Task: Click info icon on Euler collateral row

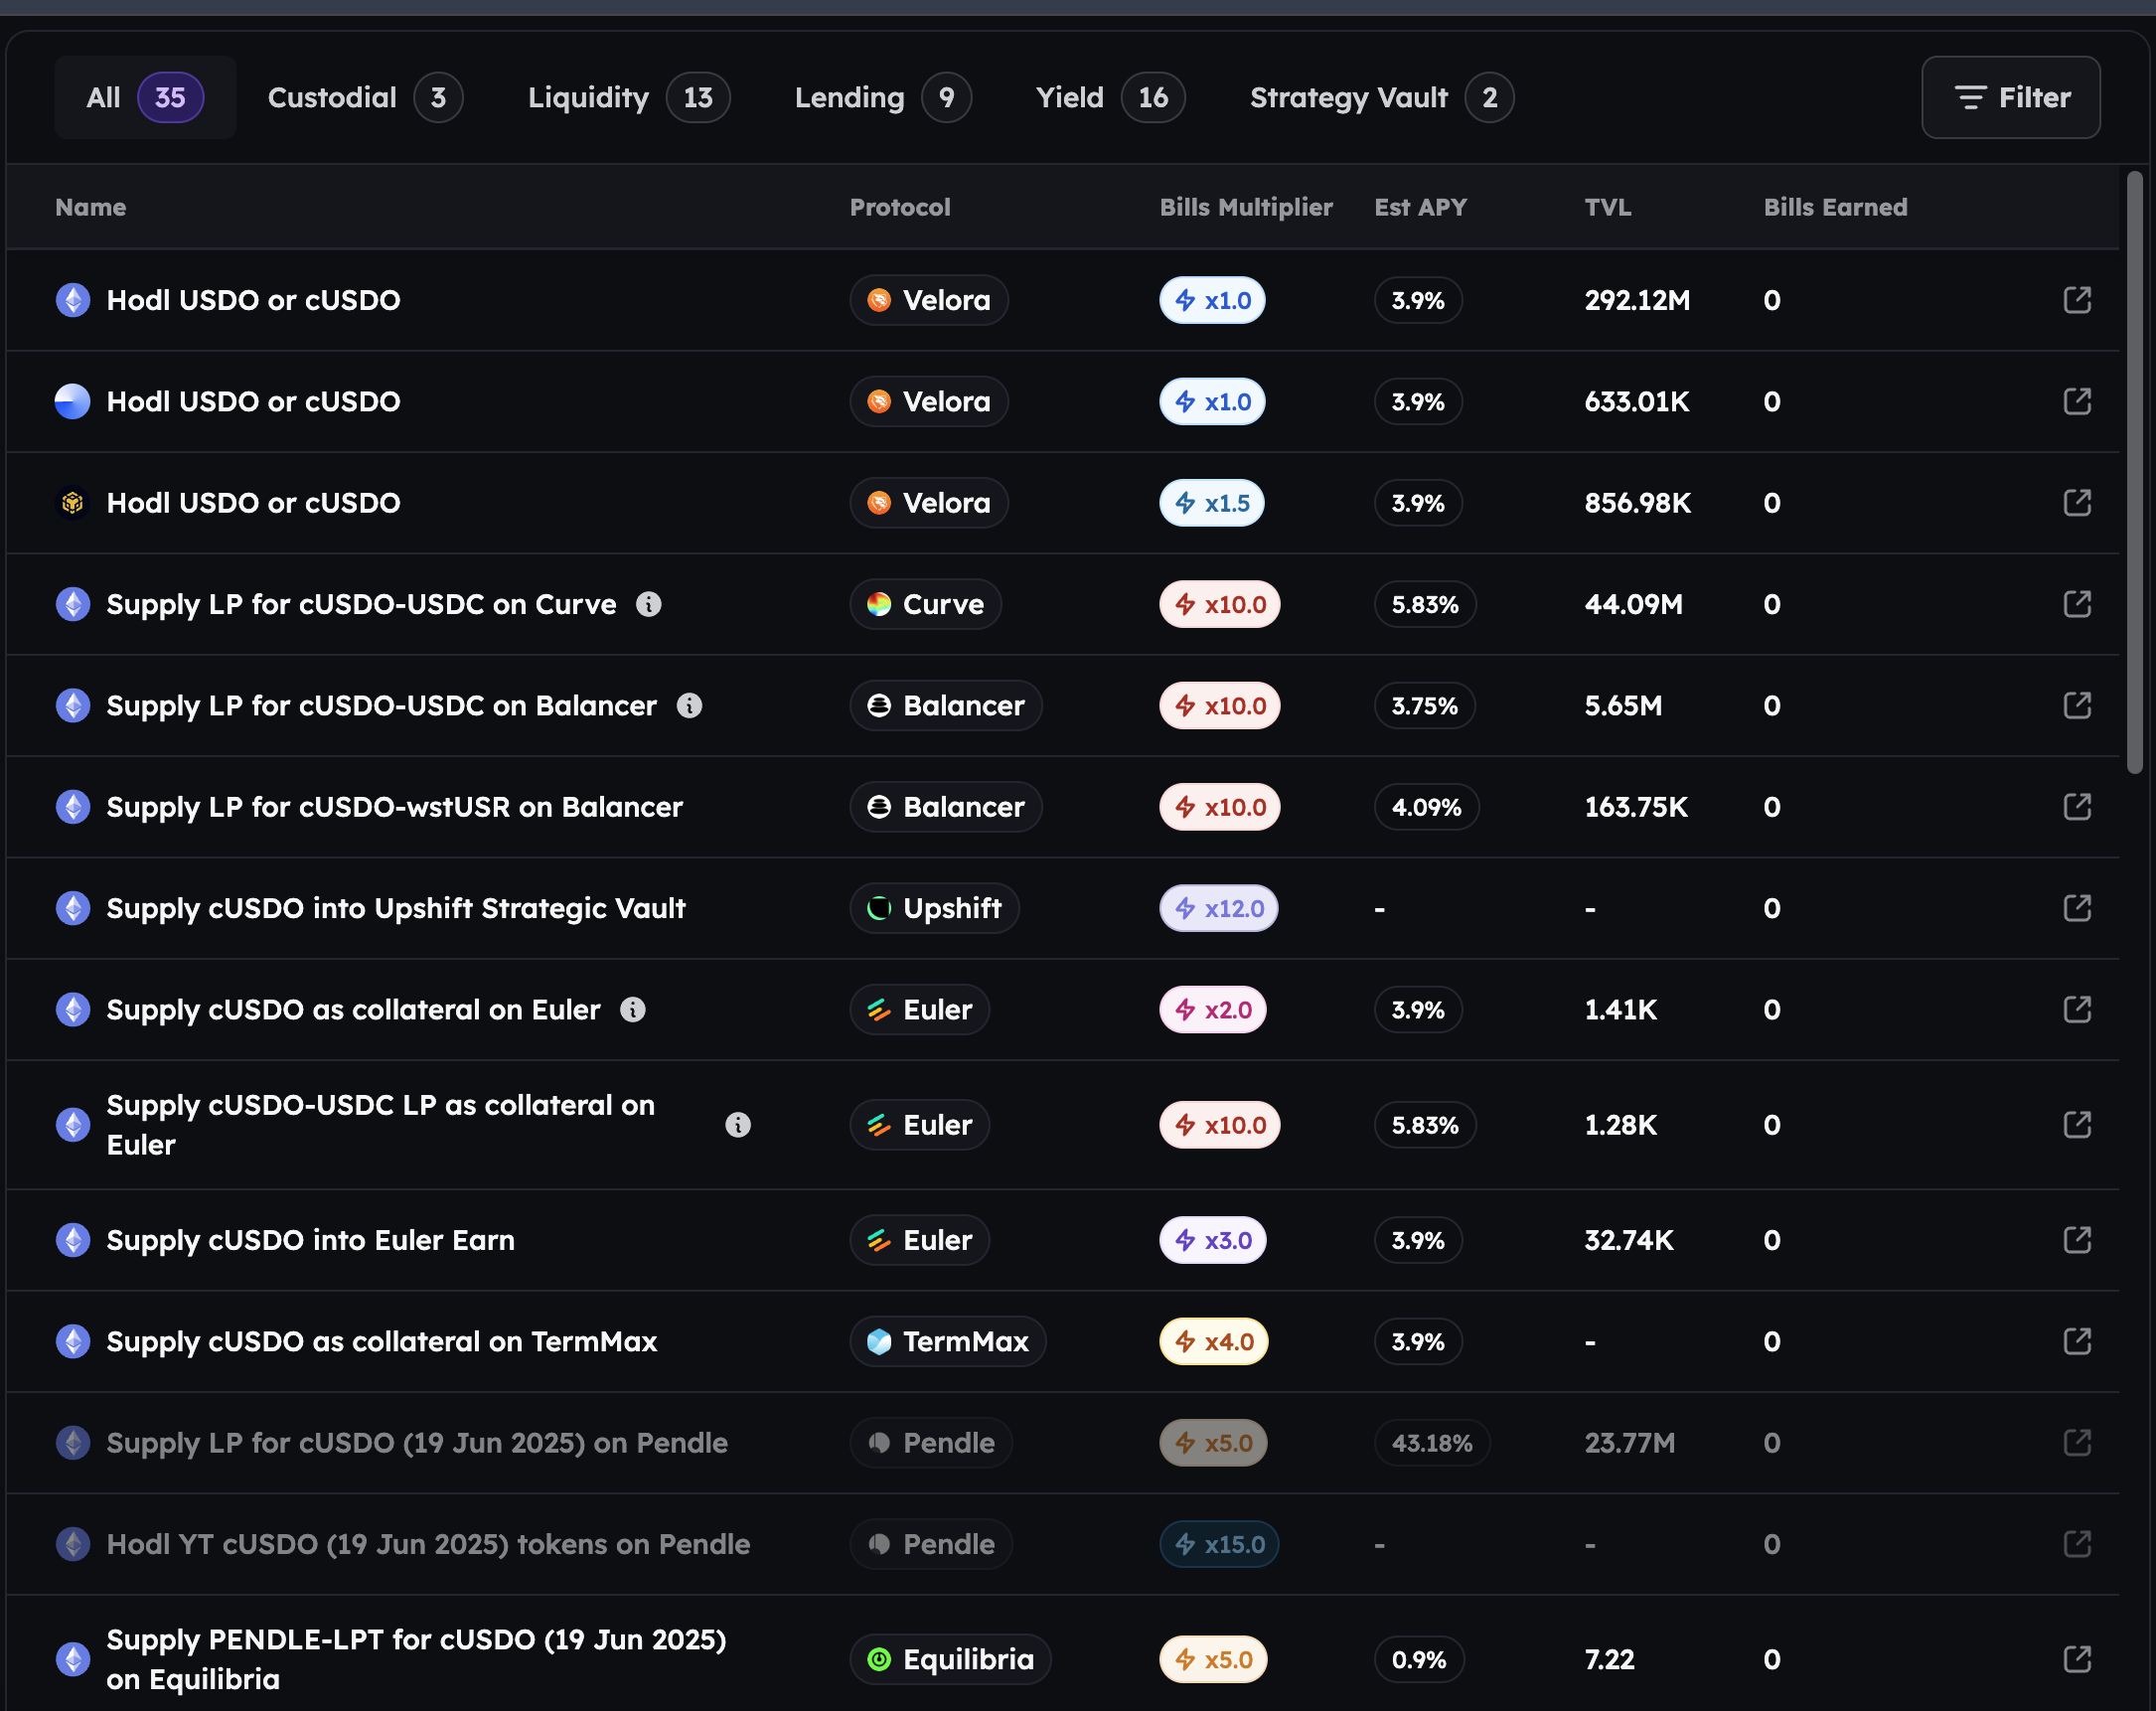Action: [633, 1009]
